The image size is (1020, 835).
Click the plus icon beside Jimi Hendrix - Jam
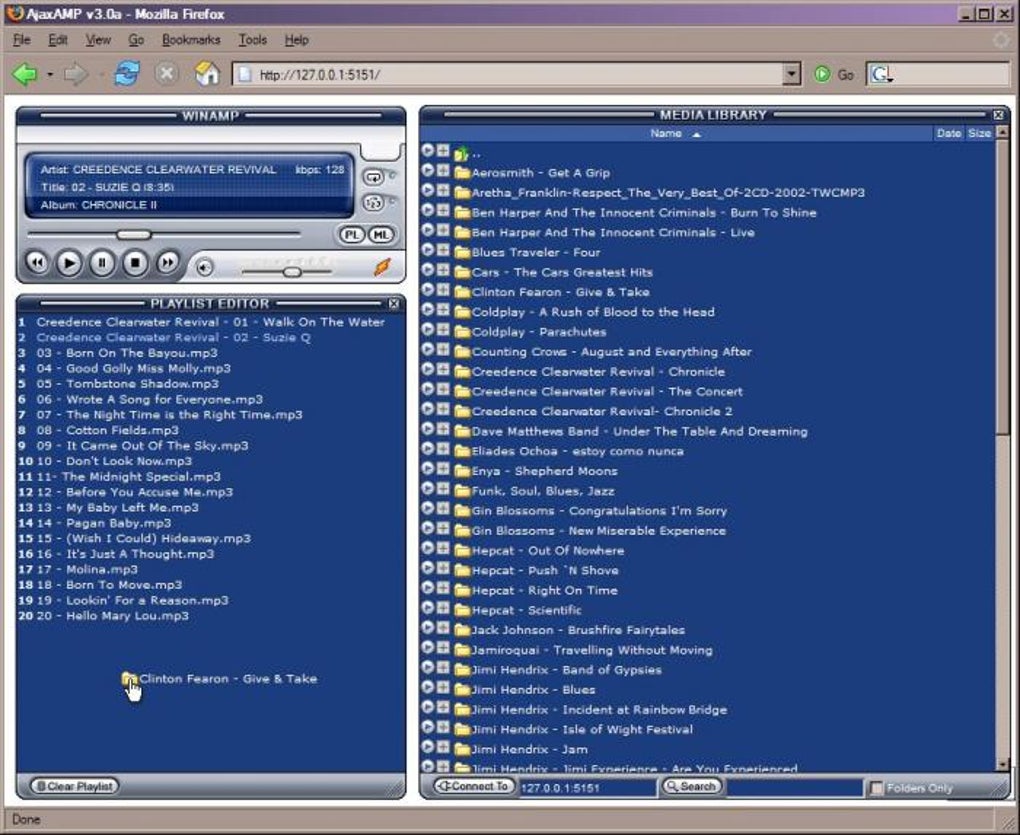443,747
